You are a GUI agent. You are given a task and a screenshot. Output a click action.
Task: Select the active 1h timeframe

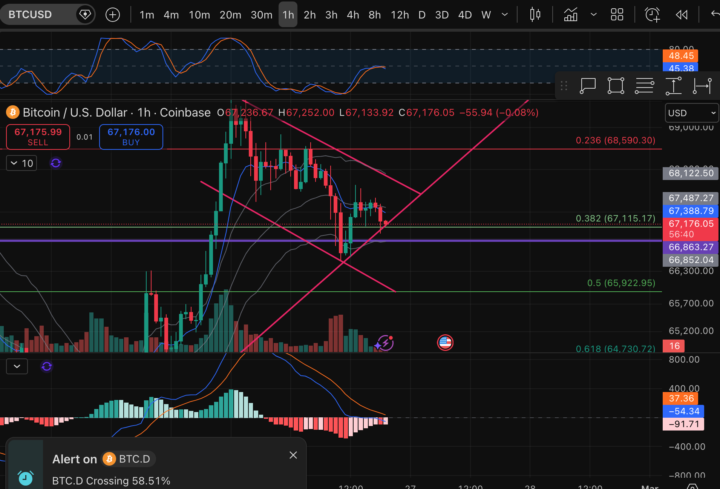[x=288, y=15]
